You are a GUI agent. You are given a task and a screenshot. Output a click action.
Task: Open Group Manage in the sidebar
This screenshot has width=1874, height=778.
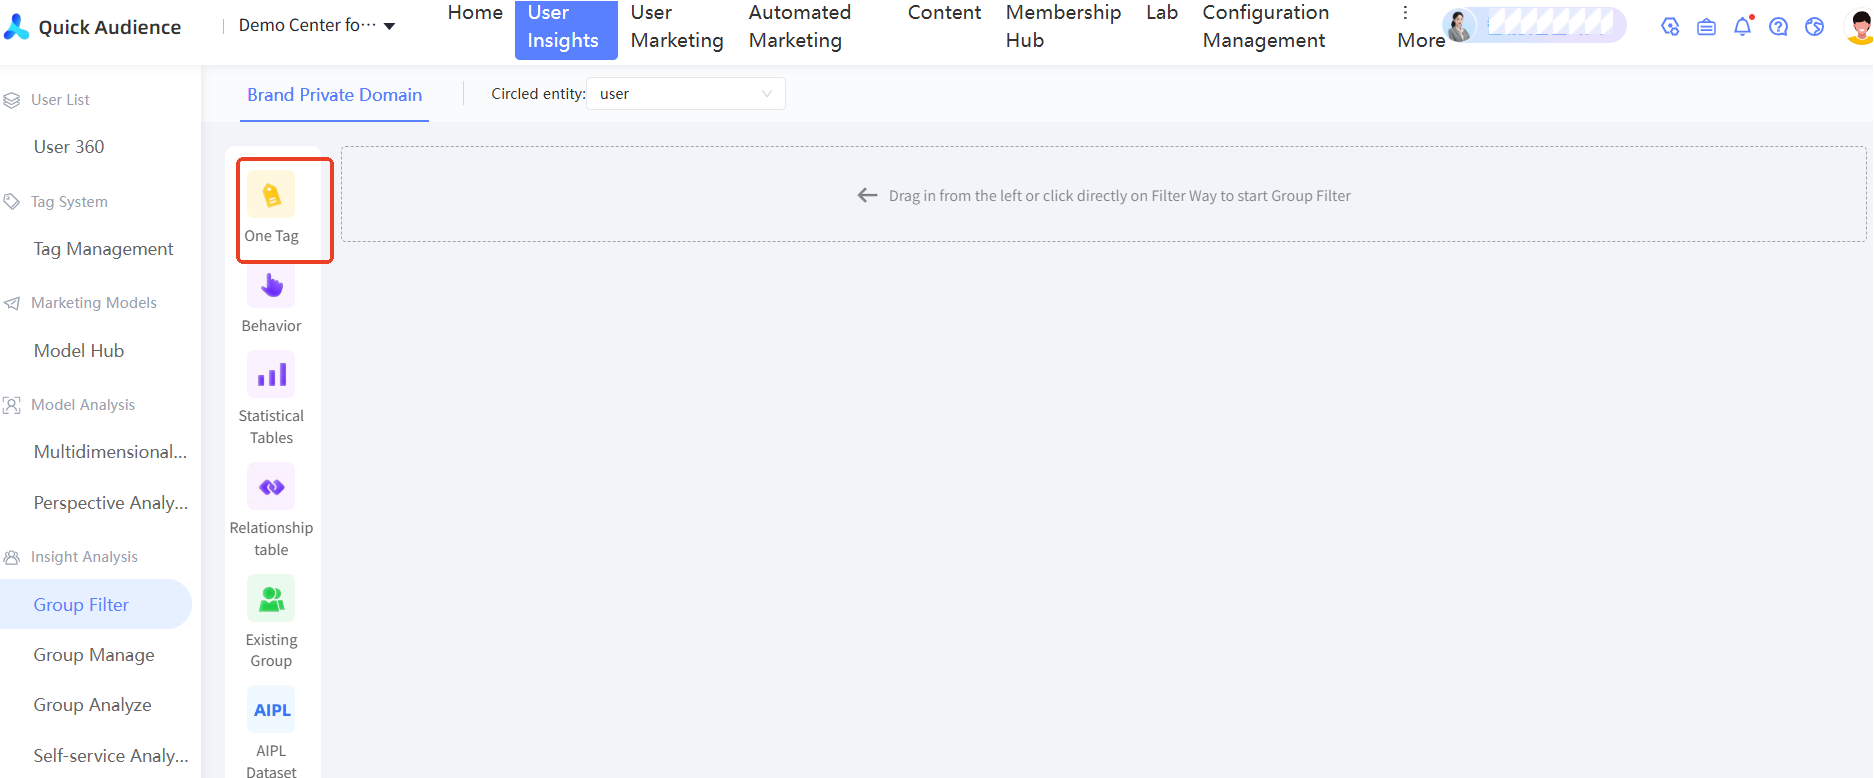94,655
